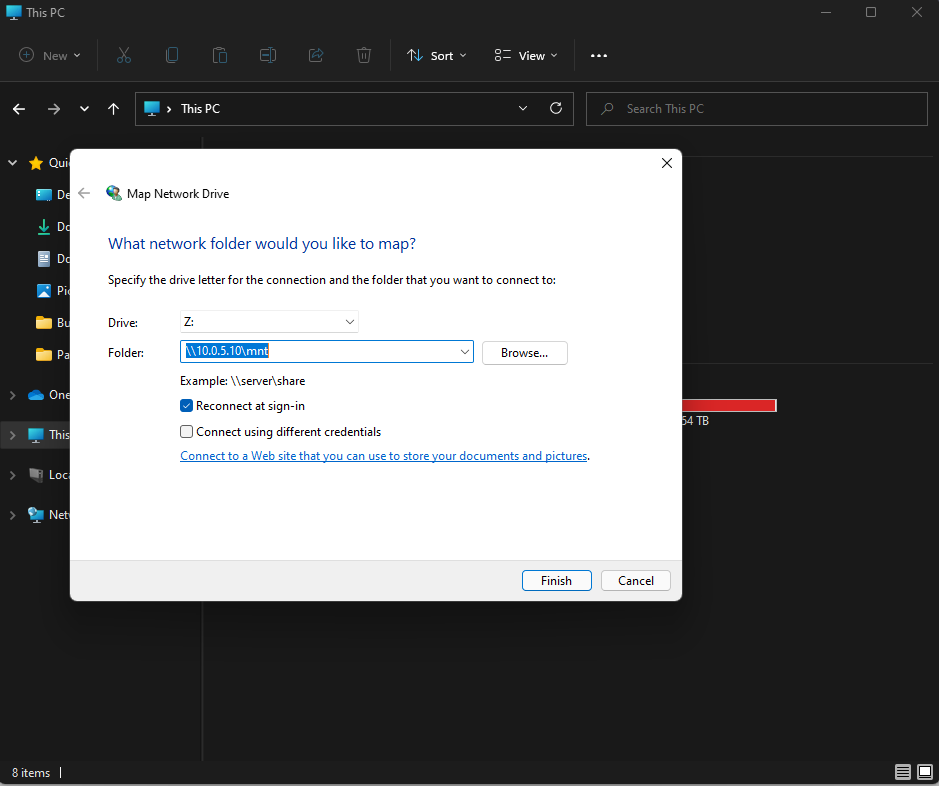Open recent locations chevron dropdown
This screenshot has height=786, width=939.
point(84,109)
